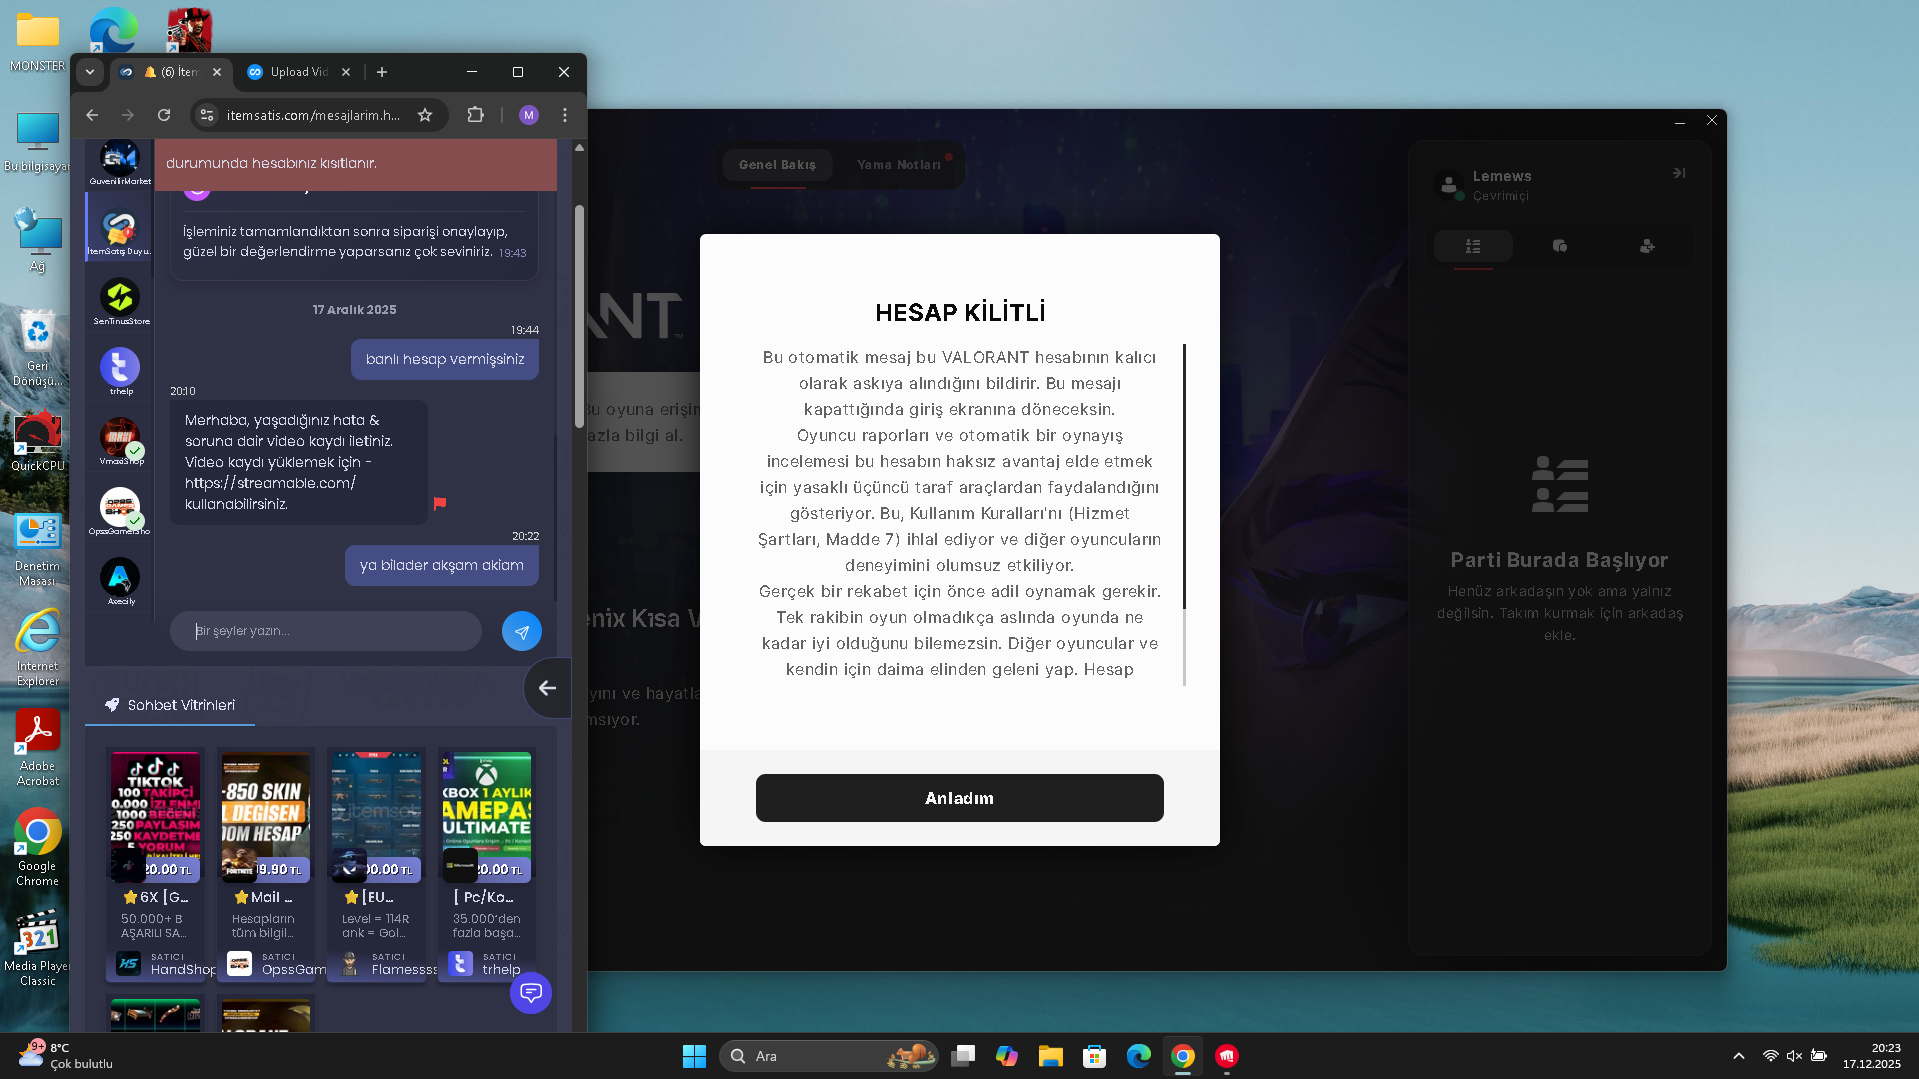1919x1079 pixels.
Task: Select the Adobe Acrobat desktop shortcut
Action: click(x=37, y=748)
